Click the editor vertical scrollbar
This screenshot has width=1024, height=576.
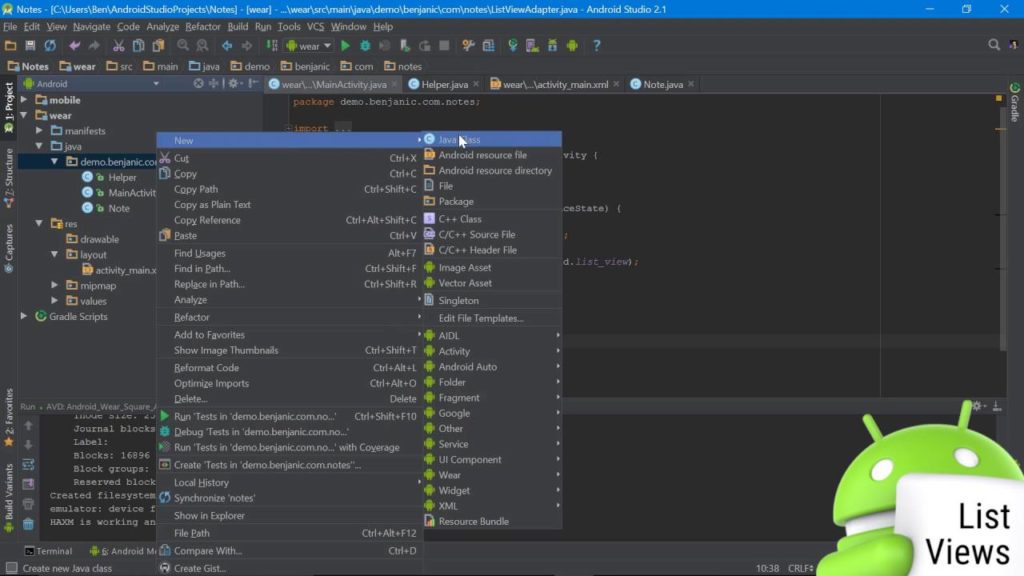click(x=1002, y=229)
